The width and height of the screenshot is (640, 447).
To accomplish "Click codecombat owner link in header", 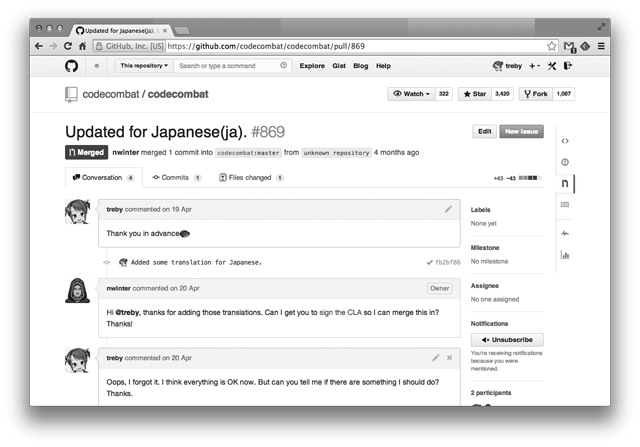I will pos(111,94).
